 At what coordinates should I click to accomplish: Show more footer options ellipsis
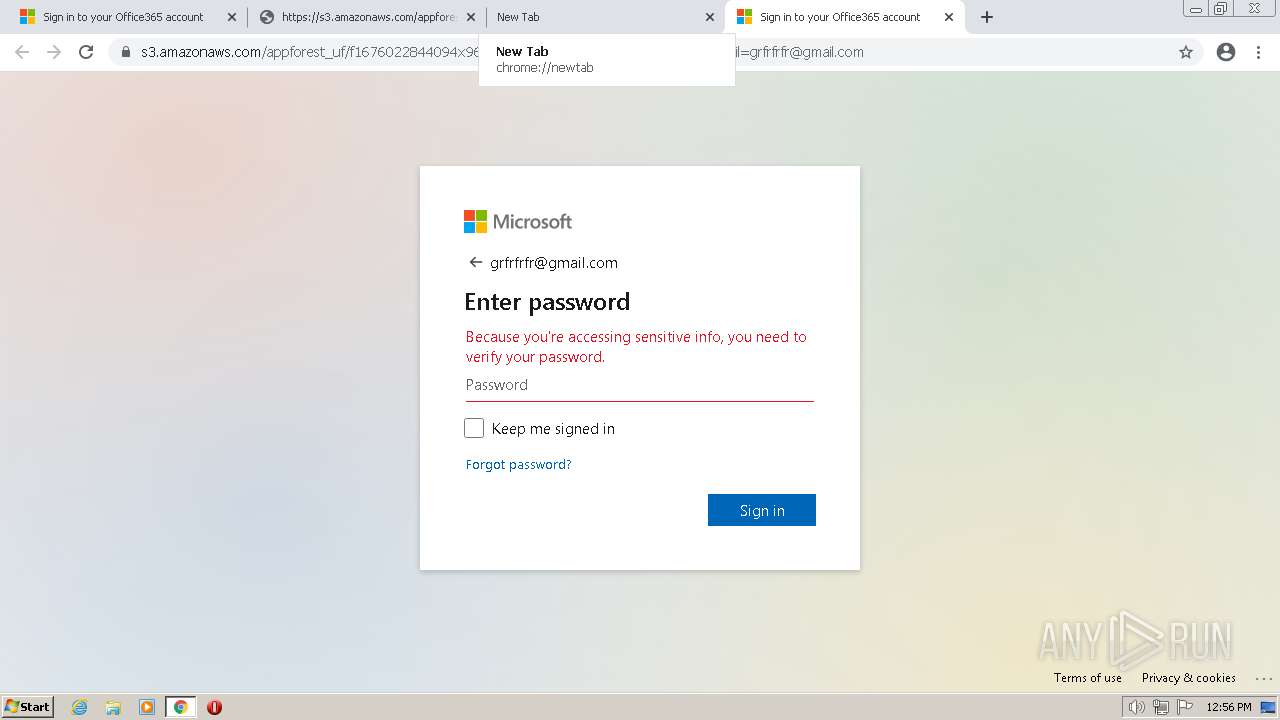click(x=1263, y=677)
